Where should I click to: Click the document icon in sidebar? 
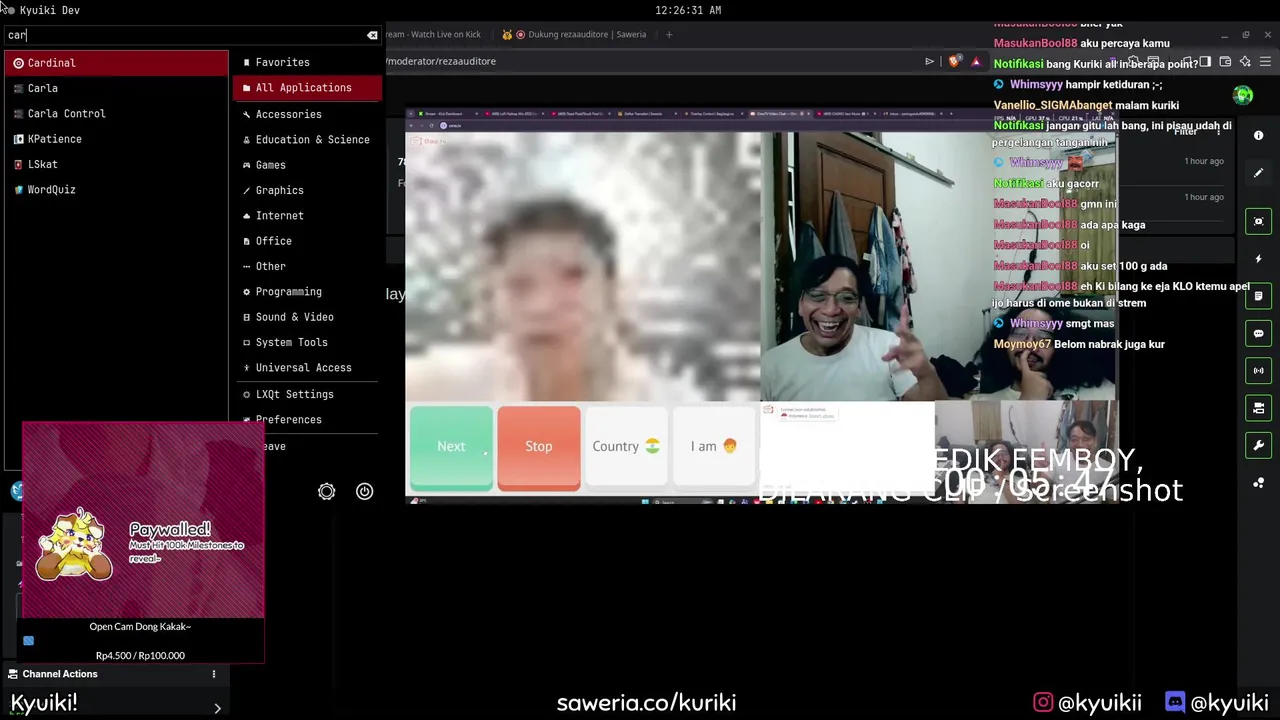(1258, 296)
